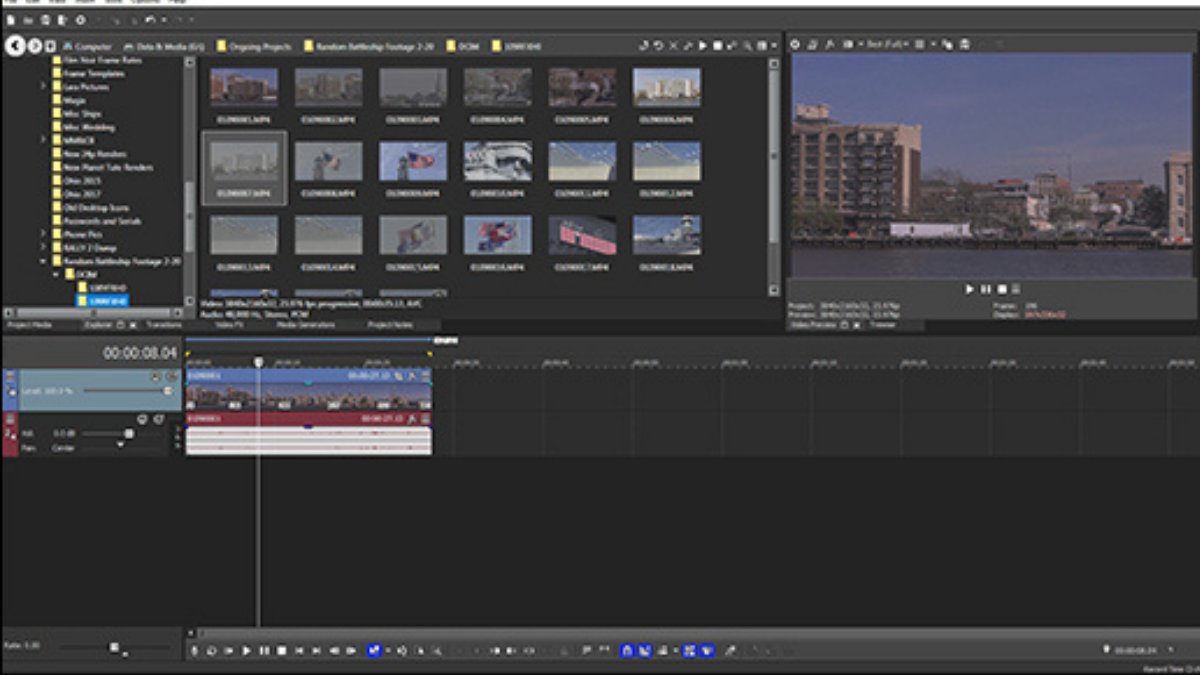Click the Computer breadcrumb in Explorer path

coord(87,46)
